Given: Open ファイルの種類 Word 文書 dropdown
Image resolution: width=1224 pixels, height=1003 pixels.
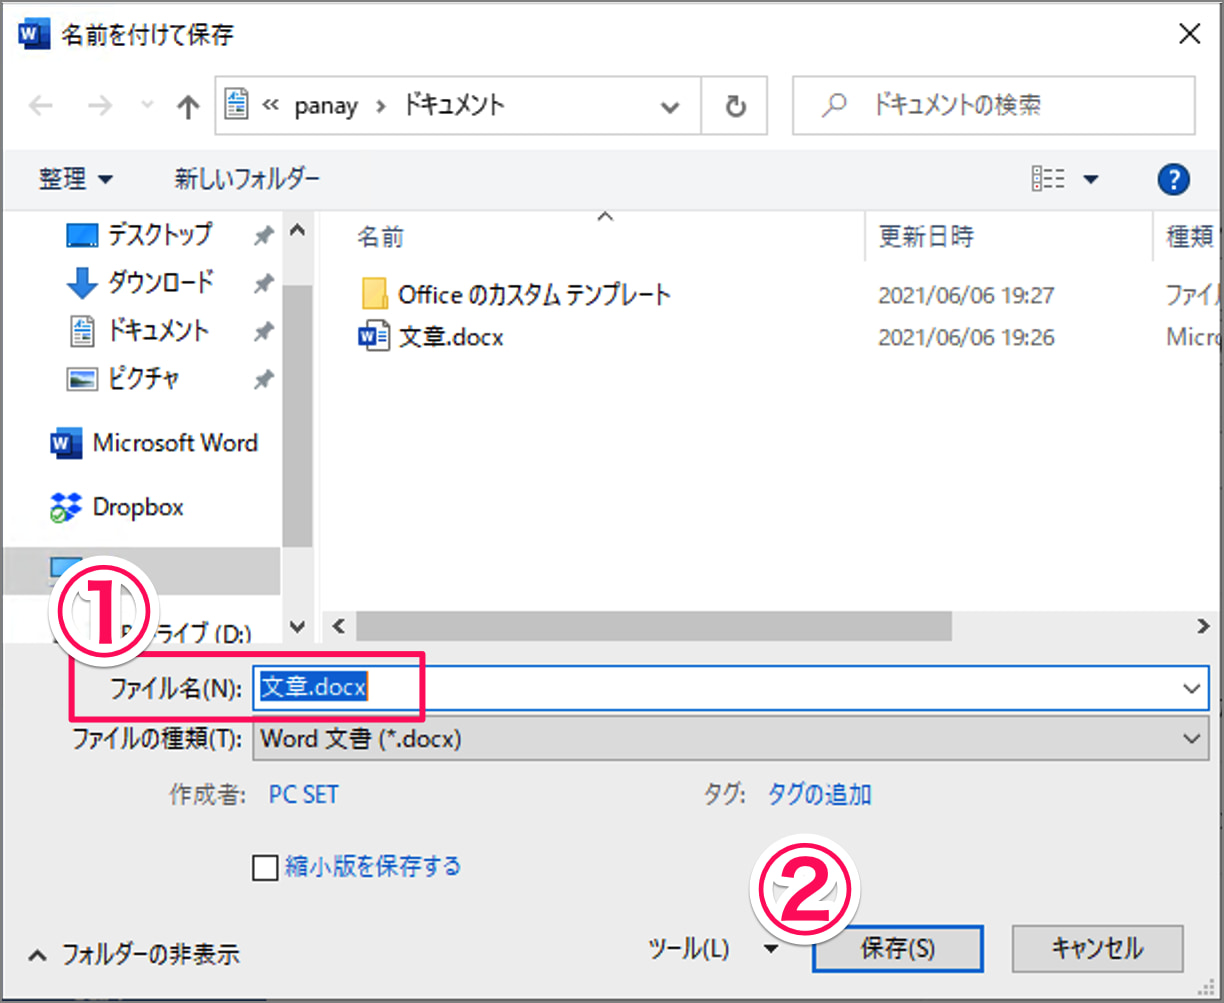Looking at the screenshot, I should [731, 739].
